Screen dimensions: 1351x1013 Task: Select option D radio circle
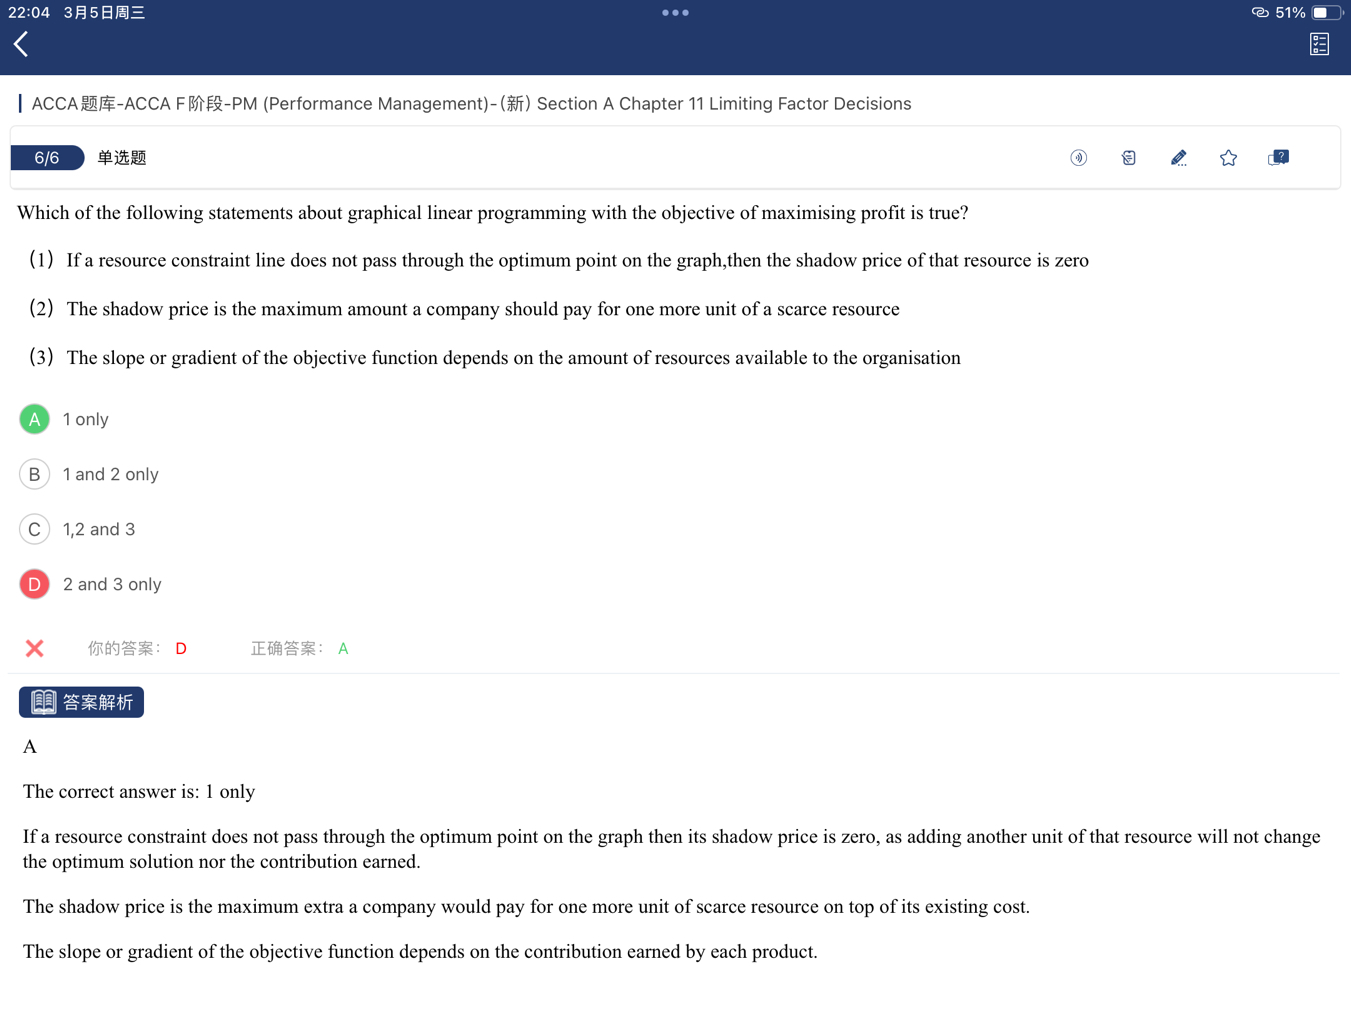coord(35,584)
